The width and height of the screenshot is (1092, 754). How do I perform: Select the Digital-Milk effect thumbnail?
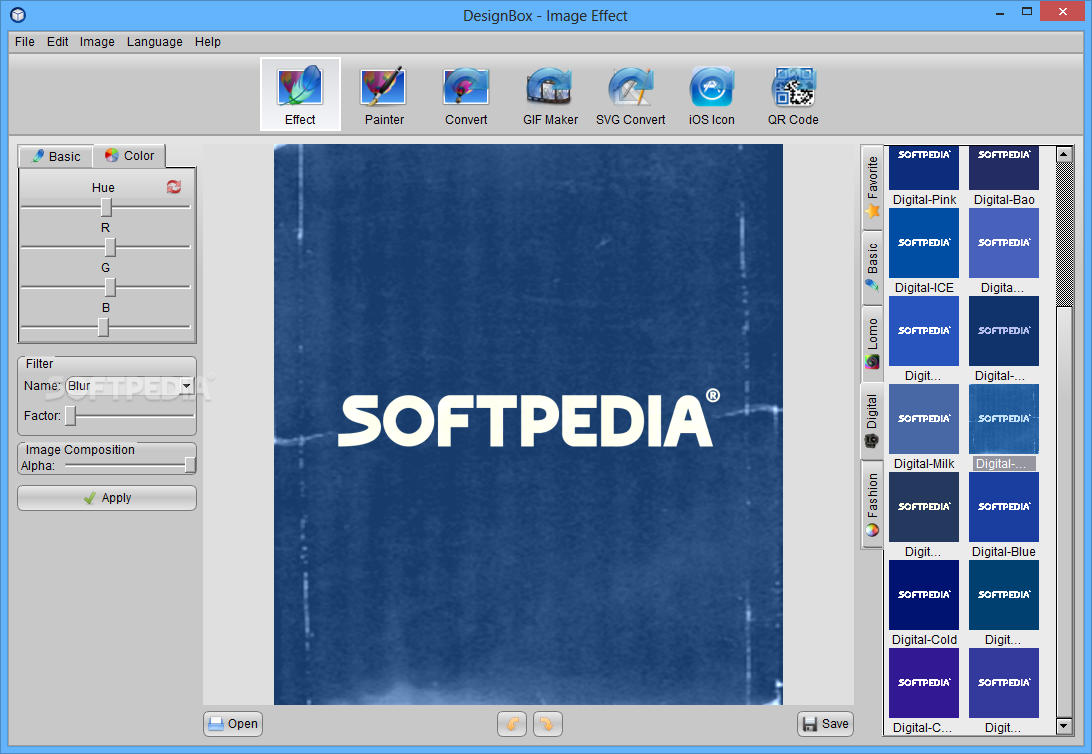[923, 419]
